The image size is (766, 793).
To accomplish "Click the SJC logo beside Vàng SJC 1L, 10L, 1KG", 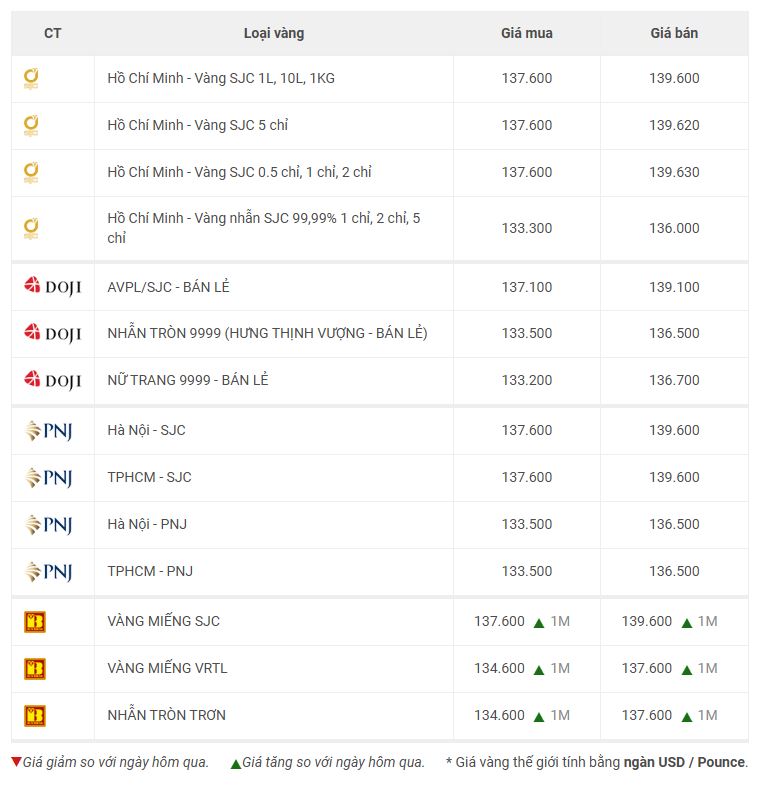I will (x=31, y=78).
